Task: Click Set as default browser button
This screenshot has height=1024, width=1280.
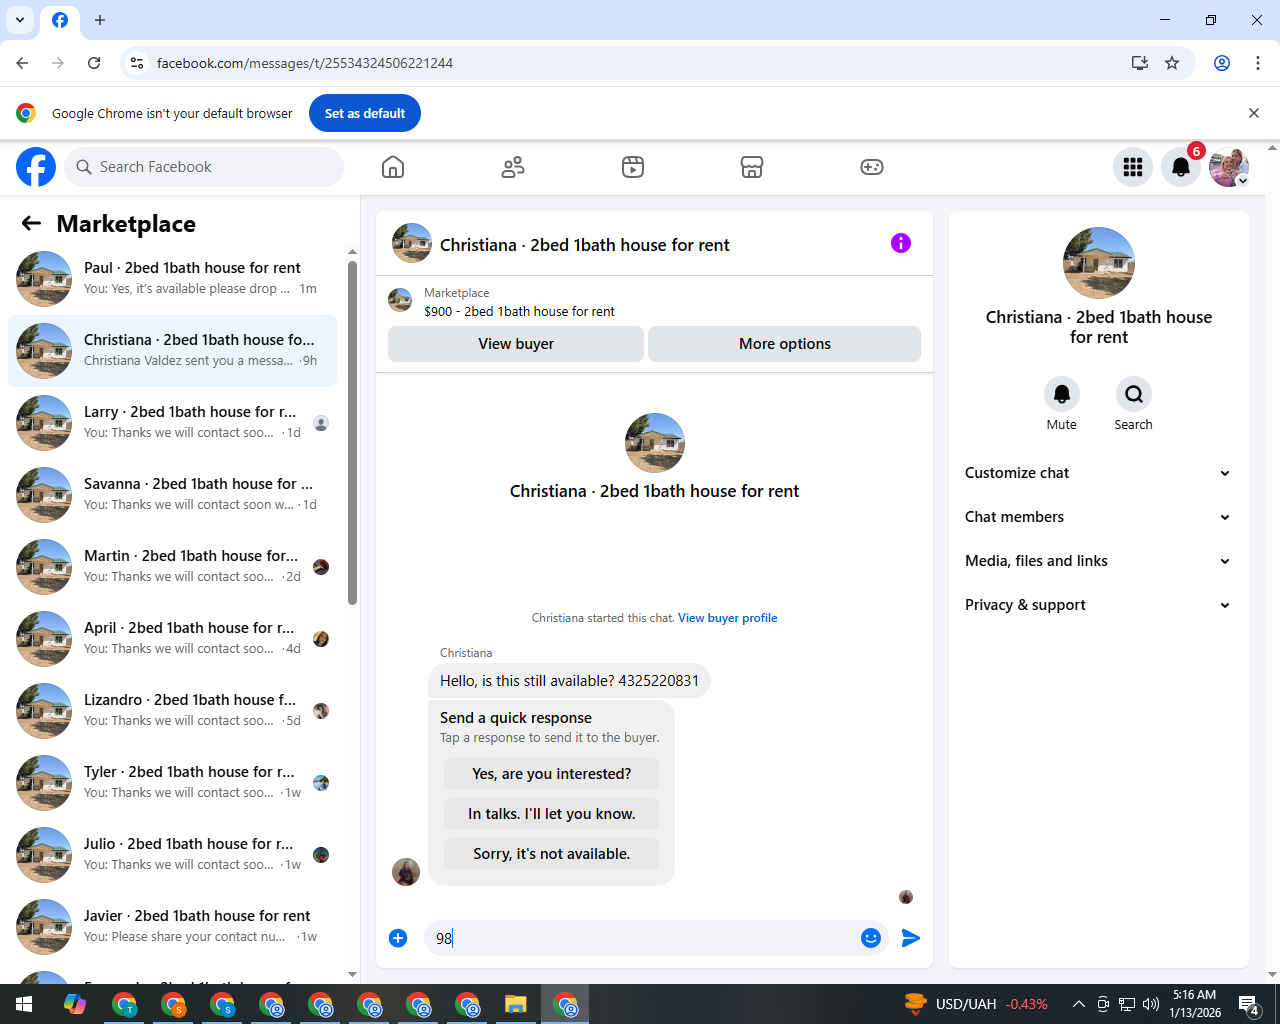Action: click(365, 113)
